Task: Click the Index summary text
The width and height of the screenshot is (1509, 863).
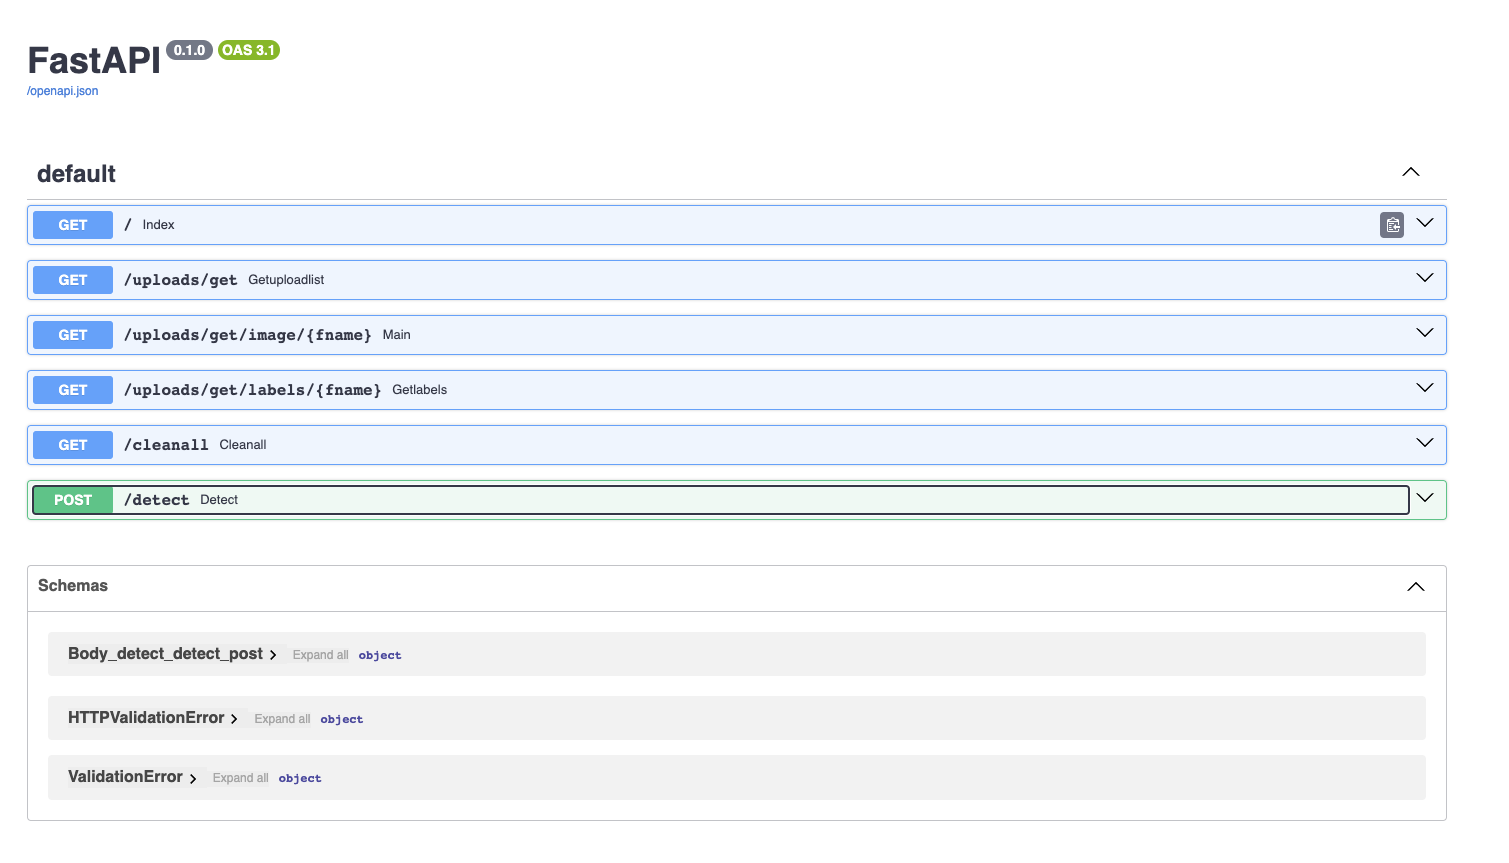Action: click(158, 225)
